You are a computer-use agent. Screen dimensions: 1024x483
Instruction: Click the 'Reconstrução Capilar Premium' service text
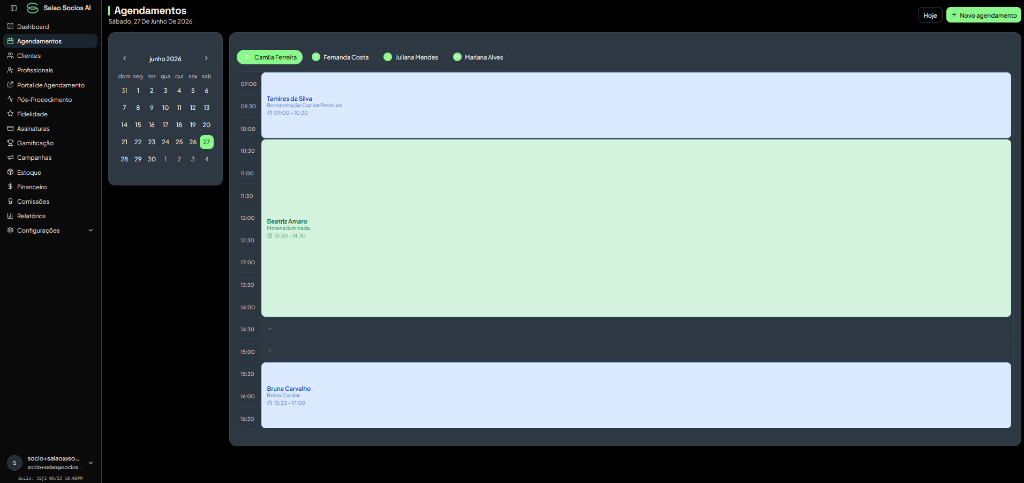click(304, 105)
